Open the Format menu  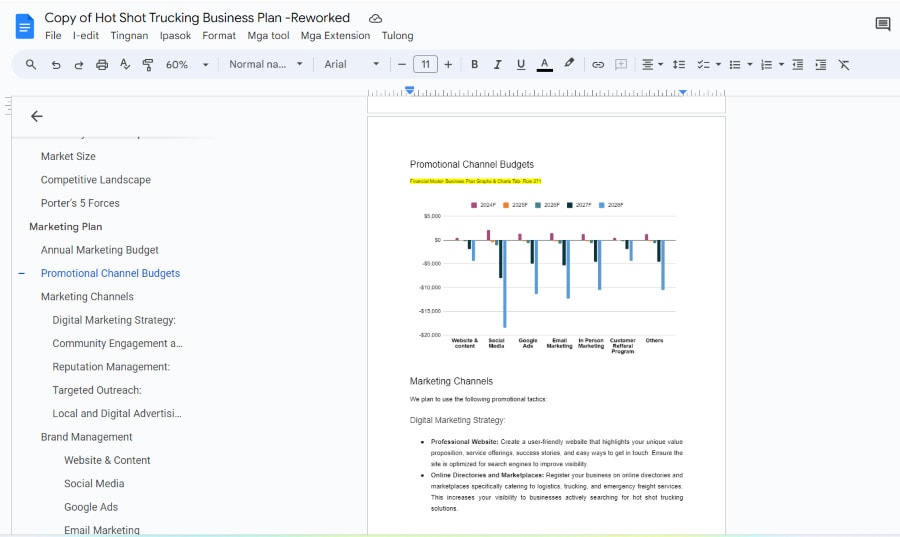219,36
